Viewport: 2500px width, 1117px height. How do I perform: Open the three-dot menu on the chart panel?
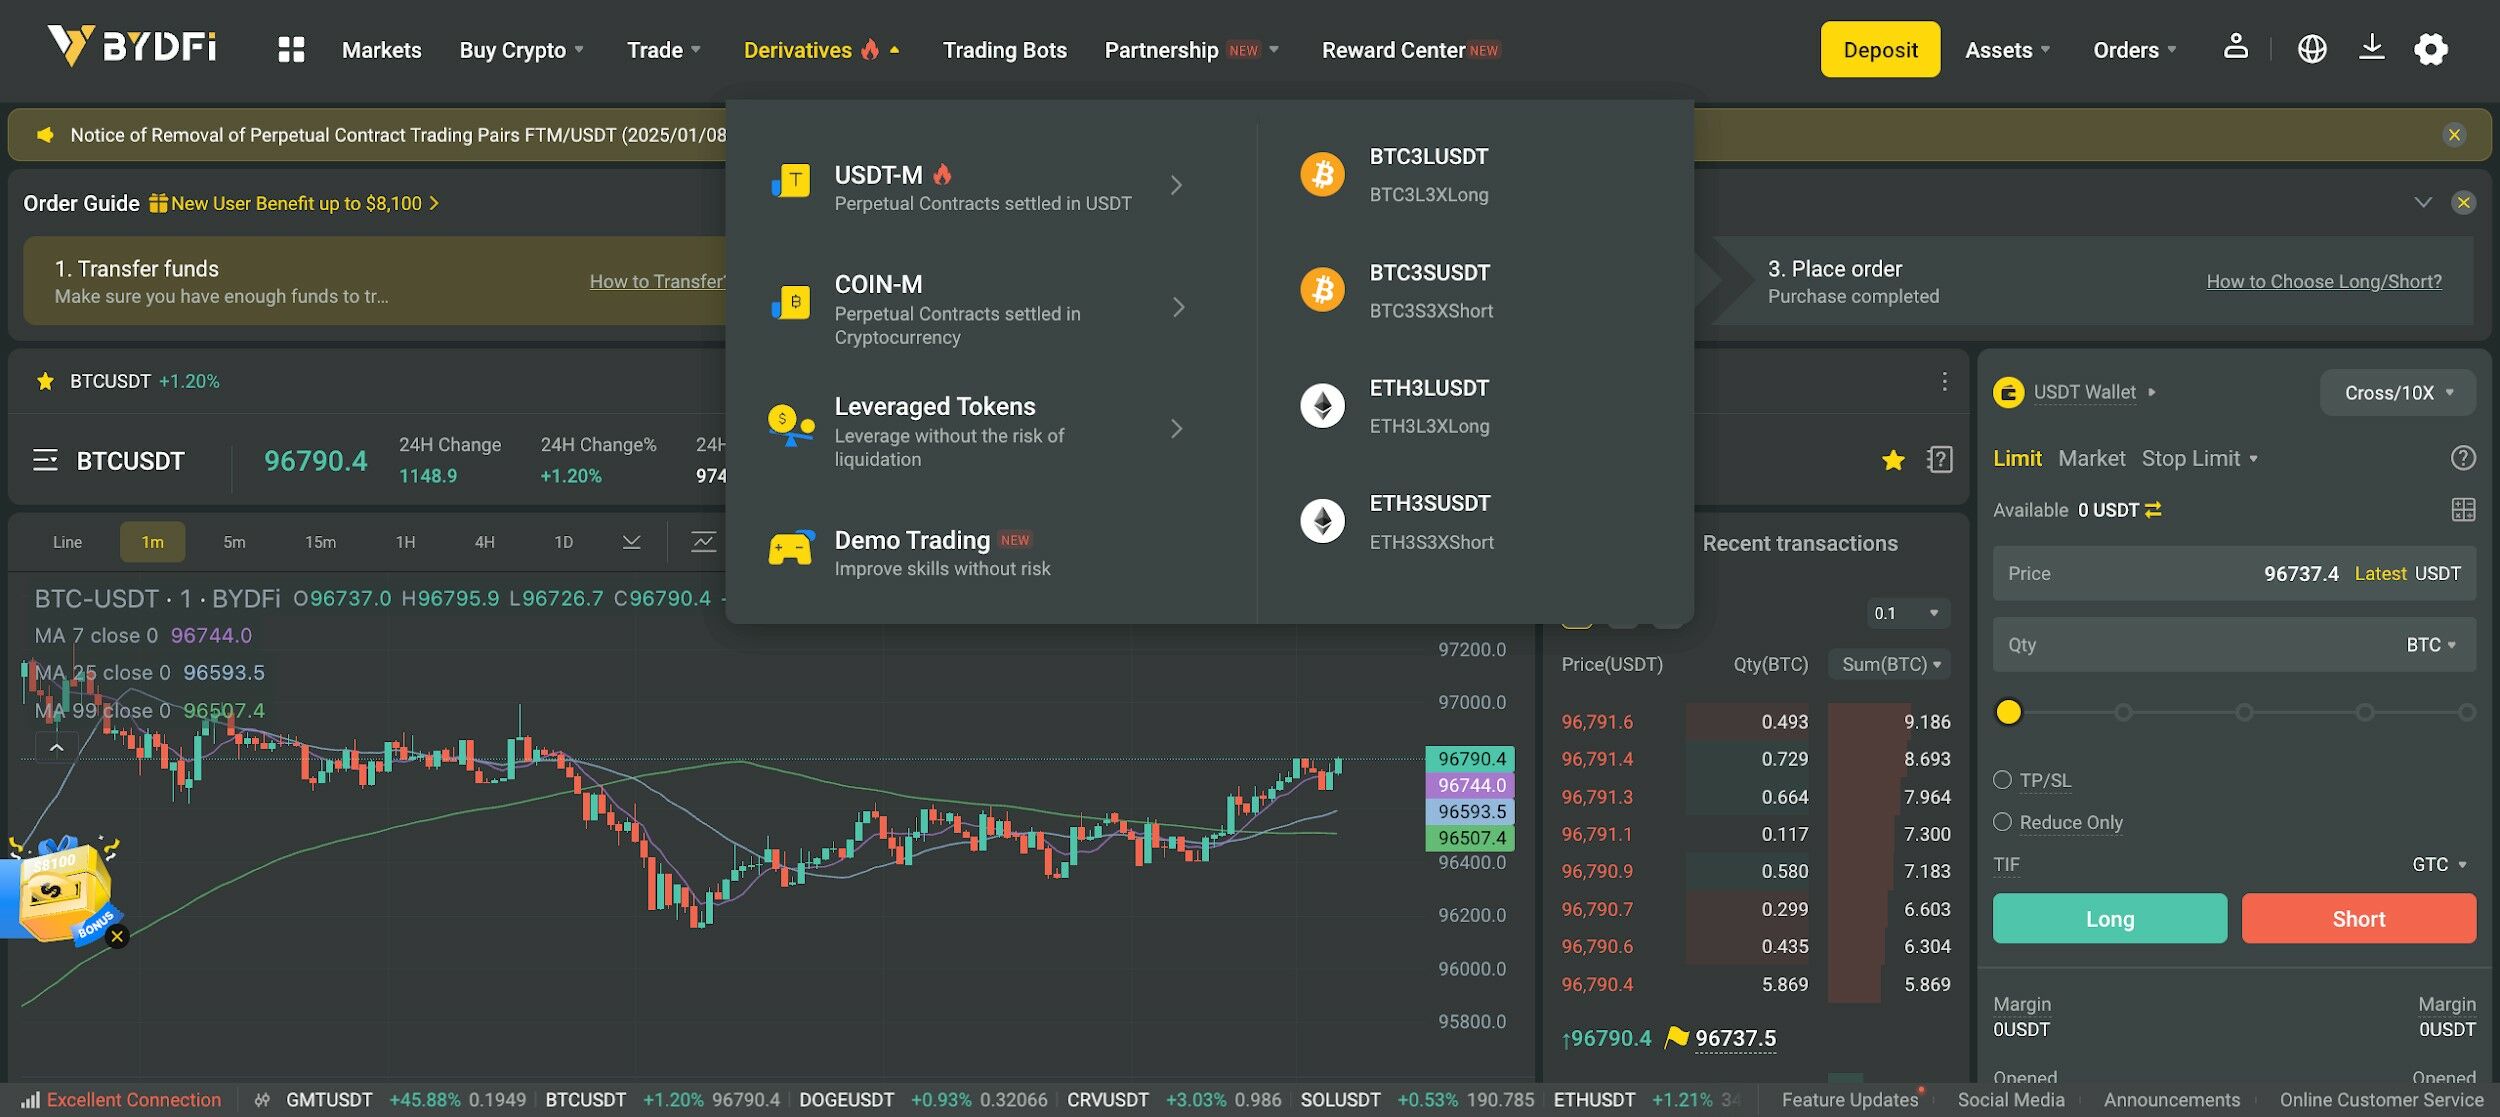pyautogui.click(x=1944, y=381)
